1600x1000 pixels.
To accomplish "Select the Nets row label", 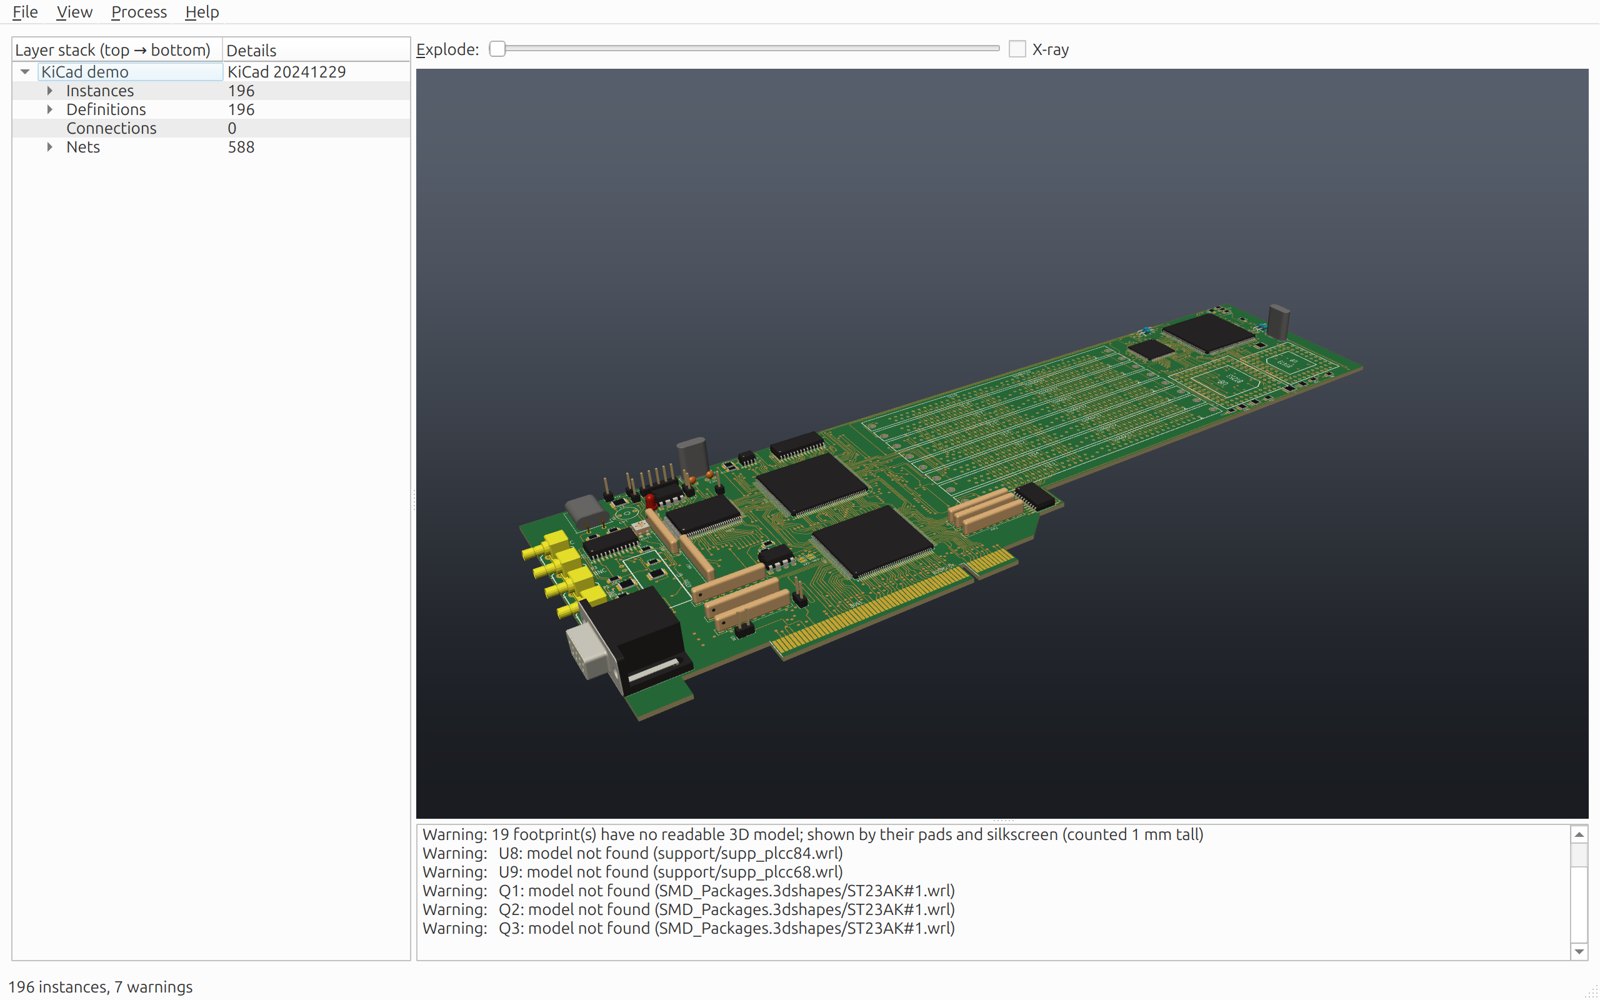I will click(83, 147).
